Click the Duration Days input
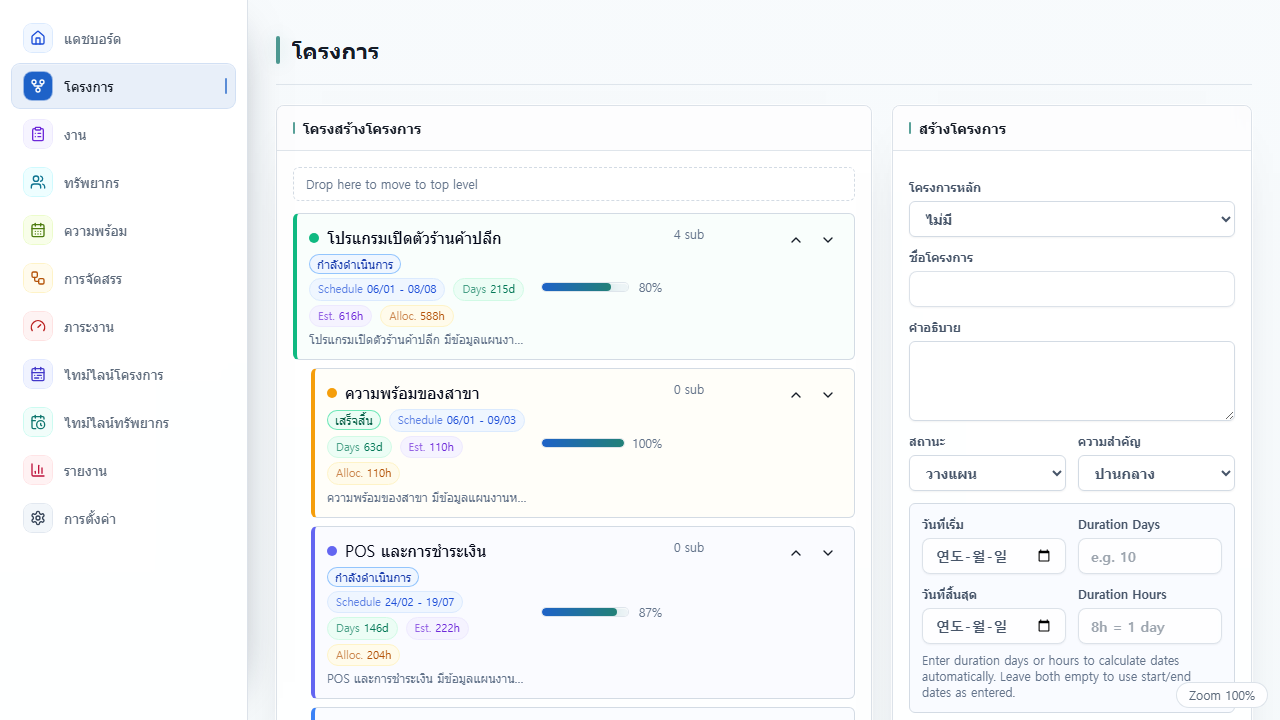The image size is (1280, 720). 1150,557
